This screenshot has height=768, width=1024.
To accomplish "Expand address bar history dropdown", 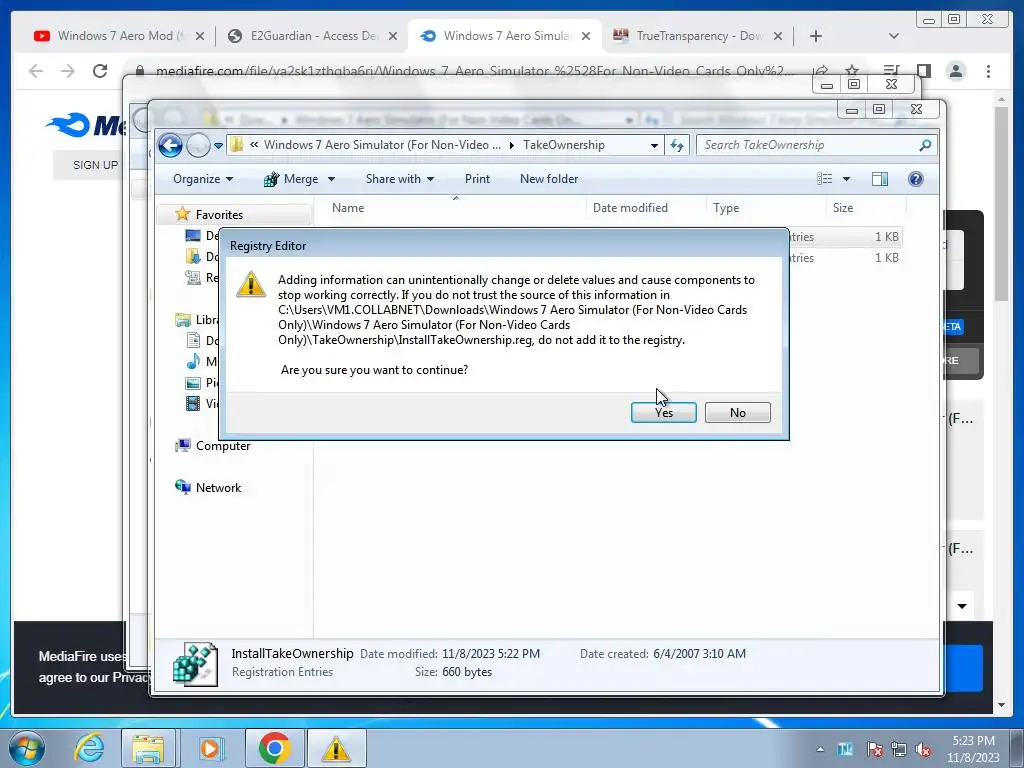I will pyautogui.click(x=654, y=146).
